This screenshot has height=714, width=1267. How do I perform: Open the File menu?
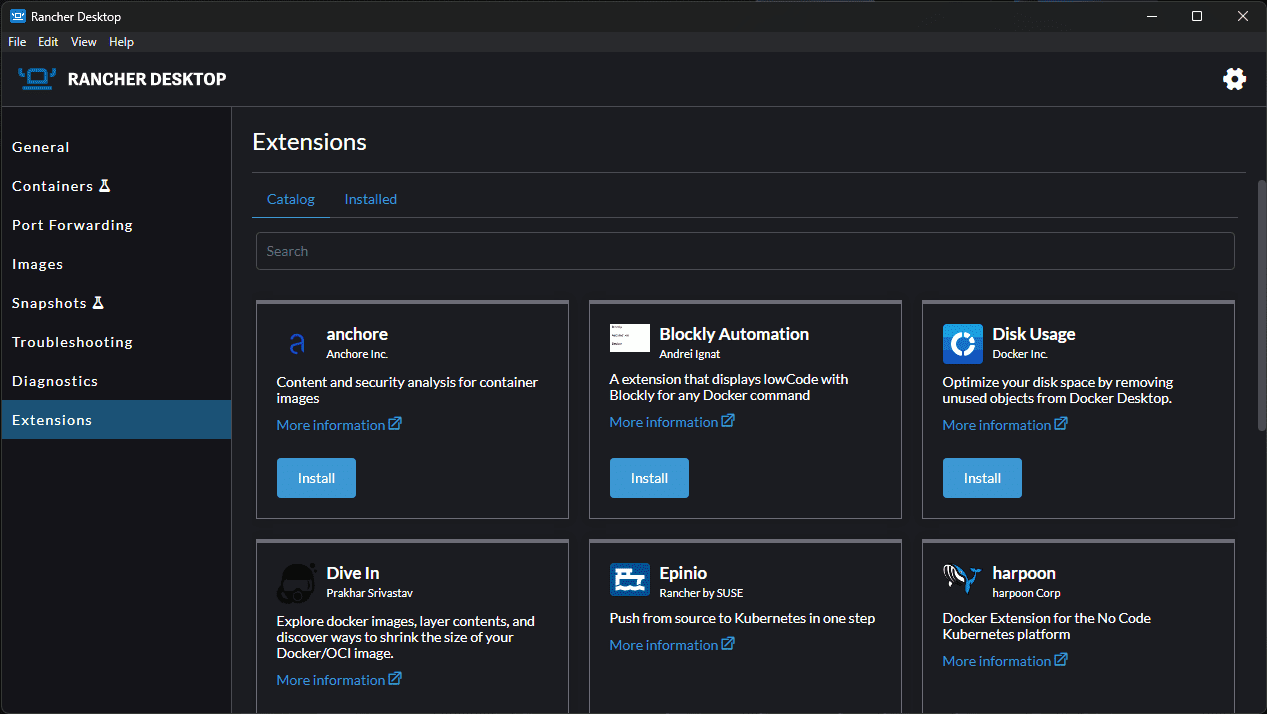pos(17,42)
